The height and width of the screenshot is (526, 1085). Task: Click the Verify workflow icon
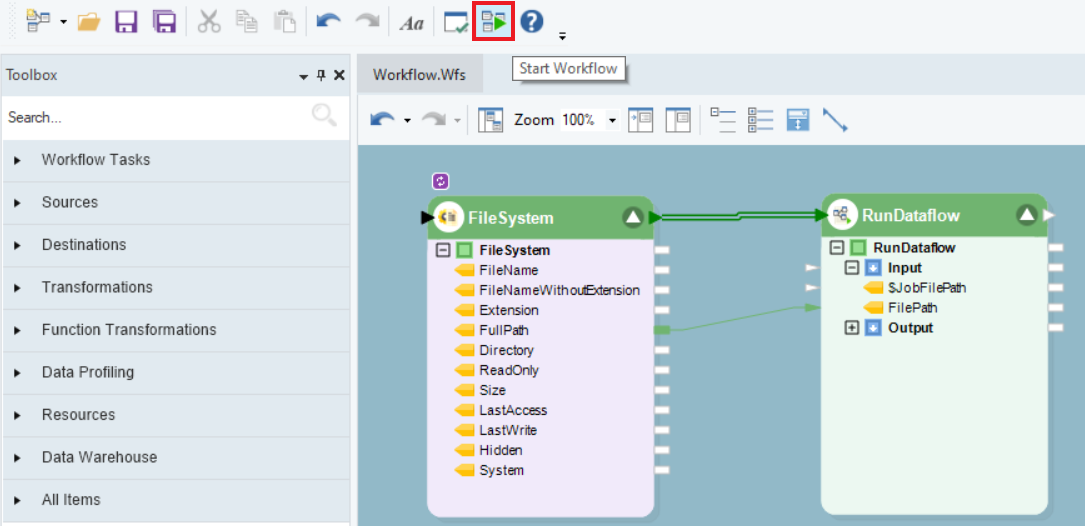[456, 22]
